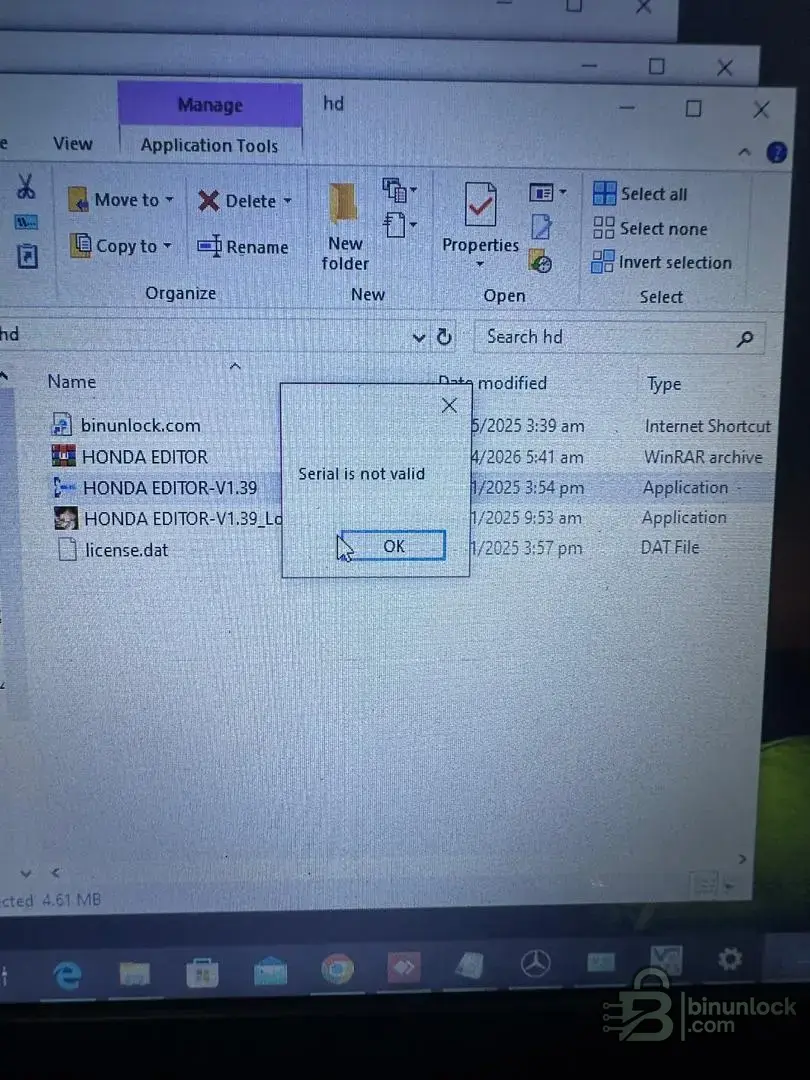Click Select none in the ribbon
The height and width of the screenshot is (1080, 810).
pyautogui.click(x=650, y=228)
